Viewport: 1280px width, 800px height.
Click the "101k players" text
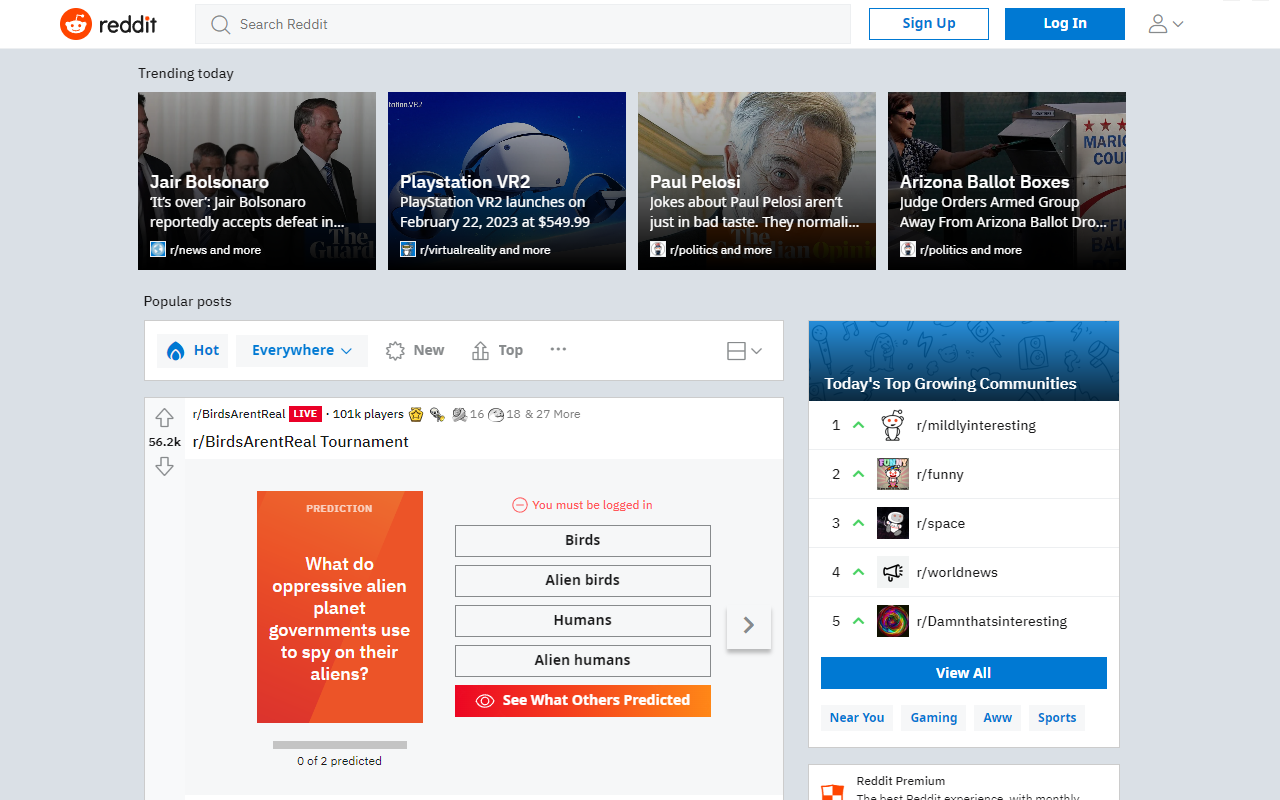(x=368, y=414)
